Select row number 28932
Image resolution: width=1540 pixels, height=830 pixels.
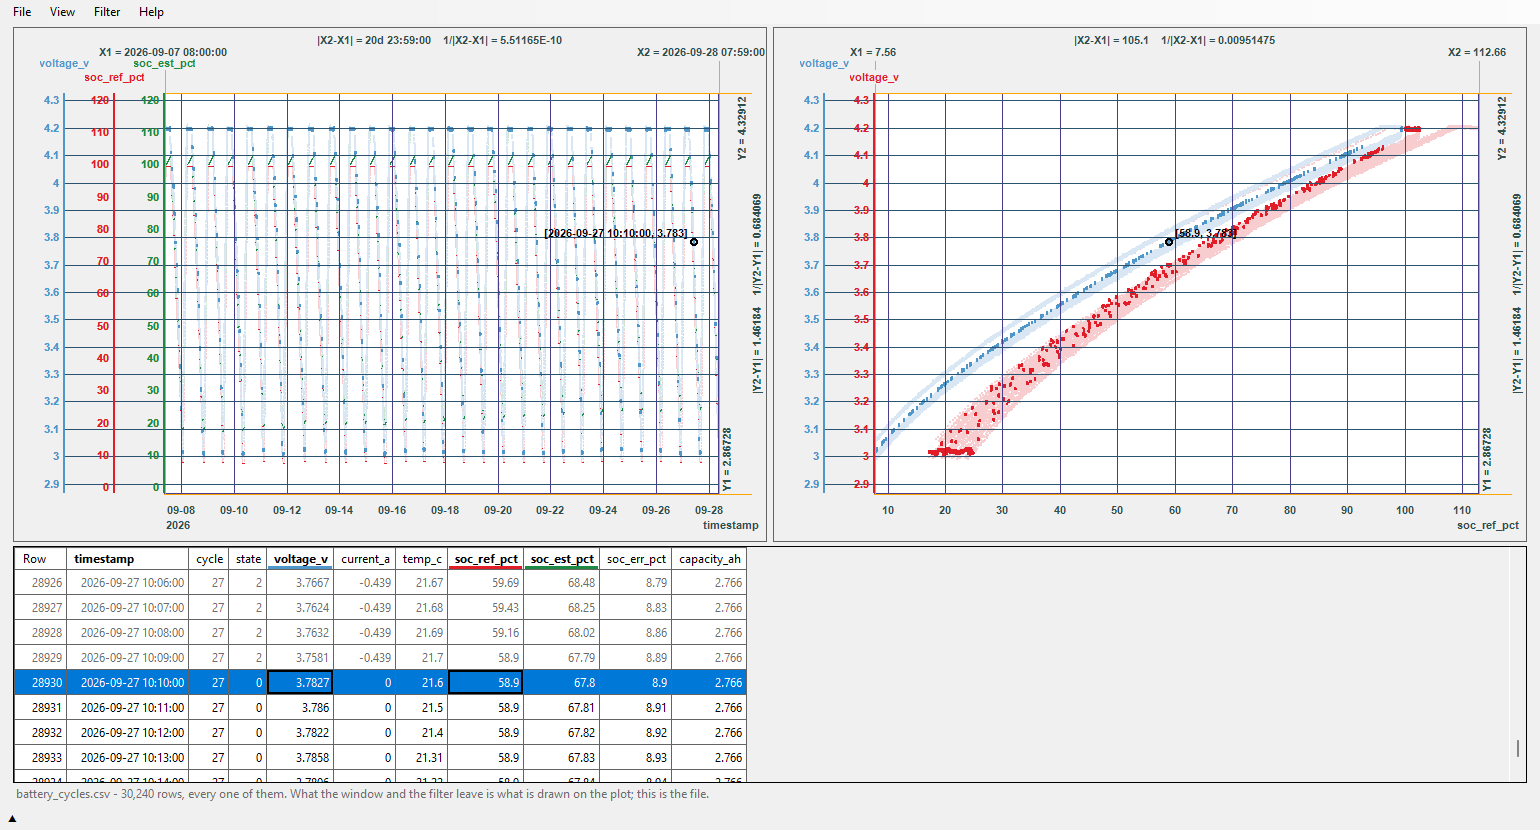(40, 732)
